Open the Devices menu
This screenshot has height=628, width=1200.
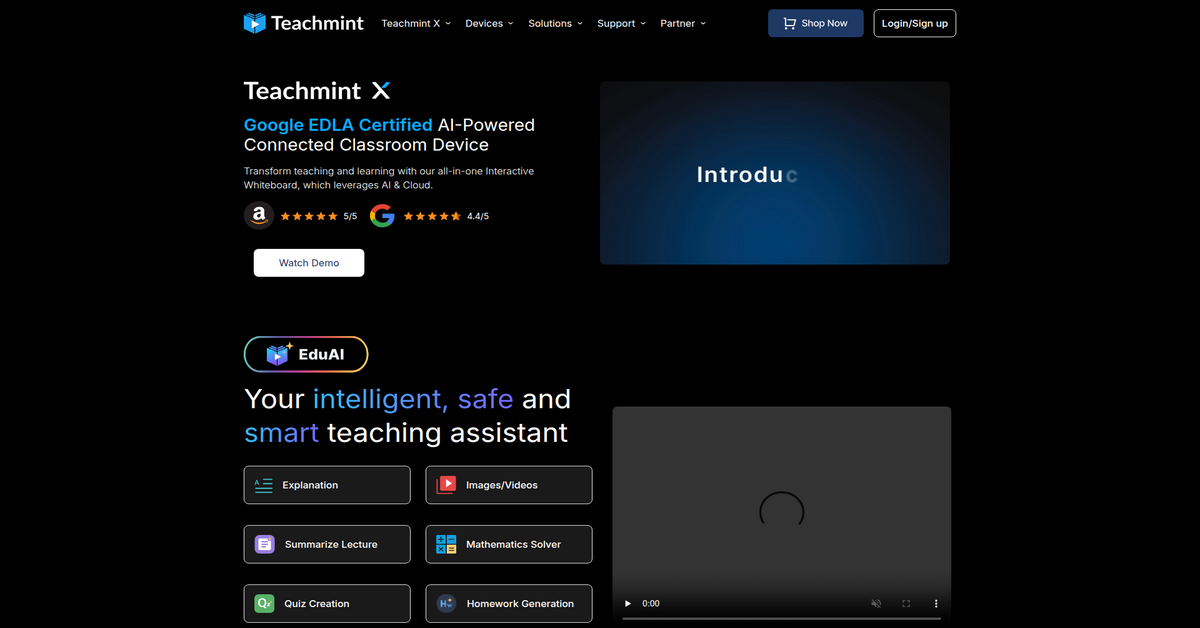(x=489, y=23)
